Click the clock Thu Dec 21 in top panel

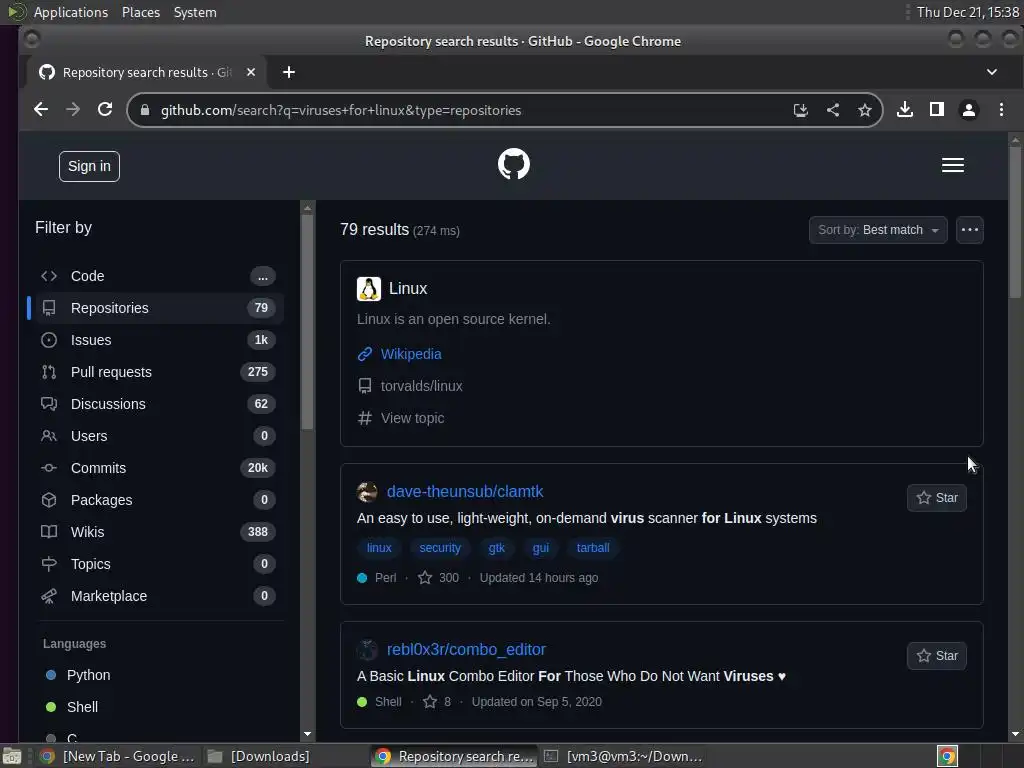click(x=968, y=12)
